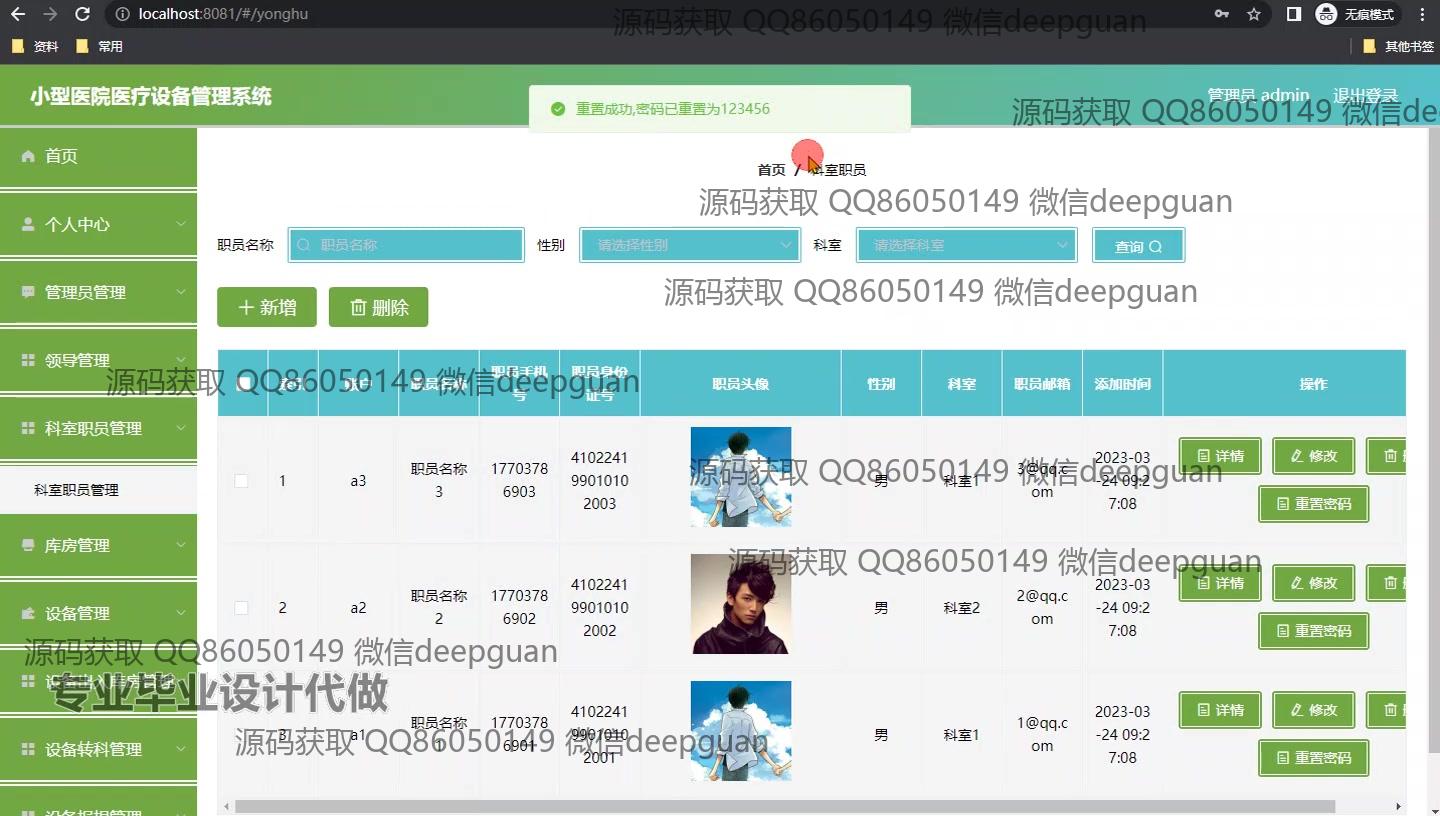Viewport: 1440px width, 816px height.
Task: Open 设备管理 sidebar menu
Action: (98, 613)
